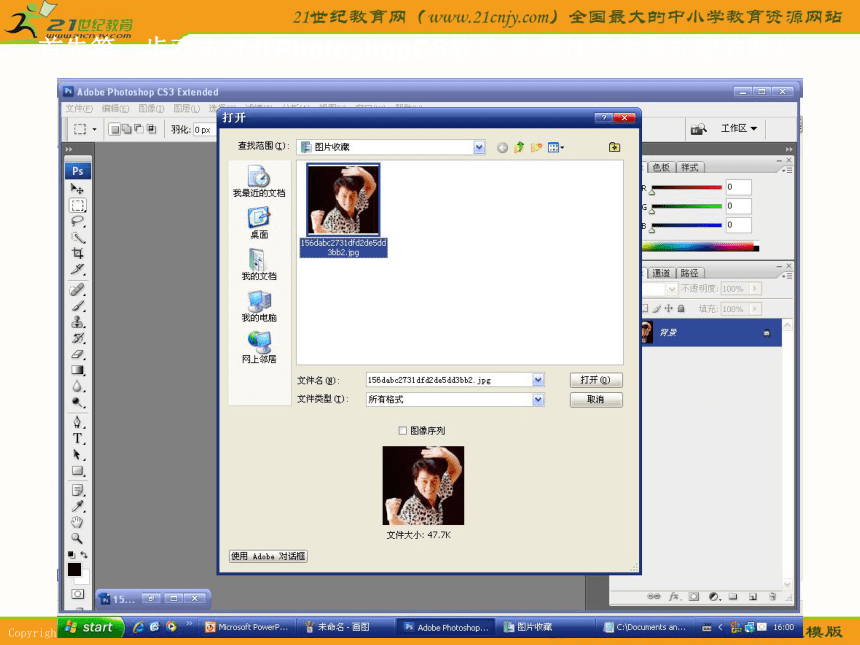
Task: Toggle the lock all padlock icon
Action: coord(681,308)
